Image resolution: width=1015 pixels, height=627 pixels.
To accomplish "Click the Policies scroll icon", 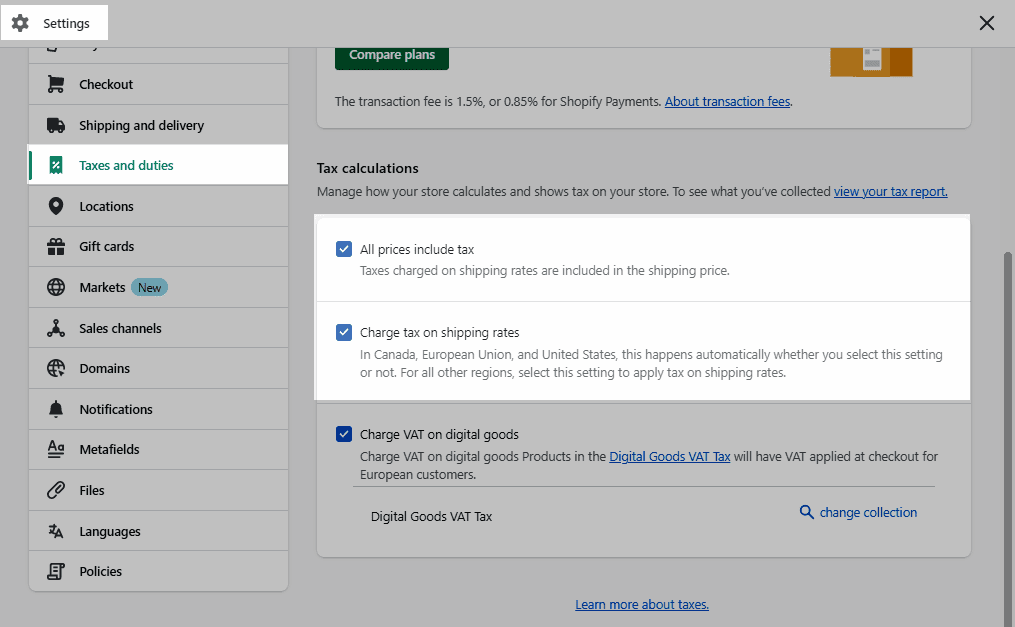I will 56,571.
